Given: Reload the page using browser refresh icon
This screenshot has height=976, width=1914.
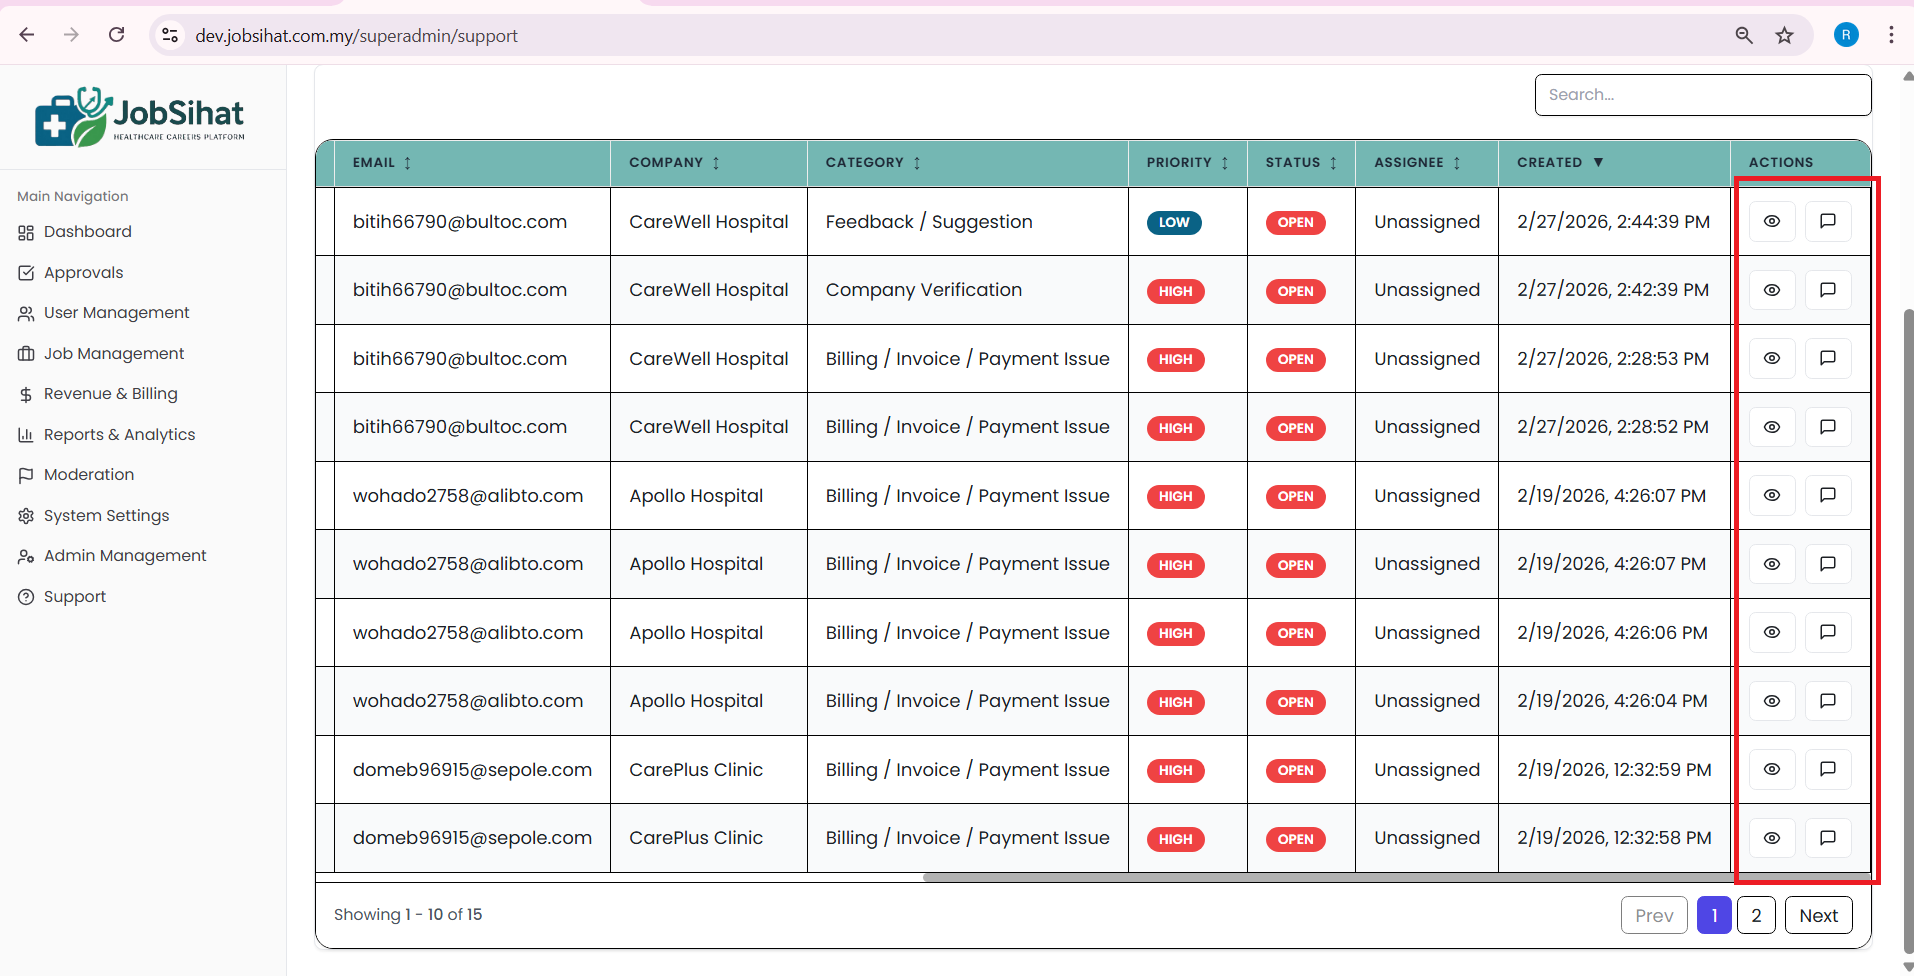Looking at the screenshot, I should pyautogui.click(x=117, y=35).
